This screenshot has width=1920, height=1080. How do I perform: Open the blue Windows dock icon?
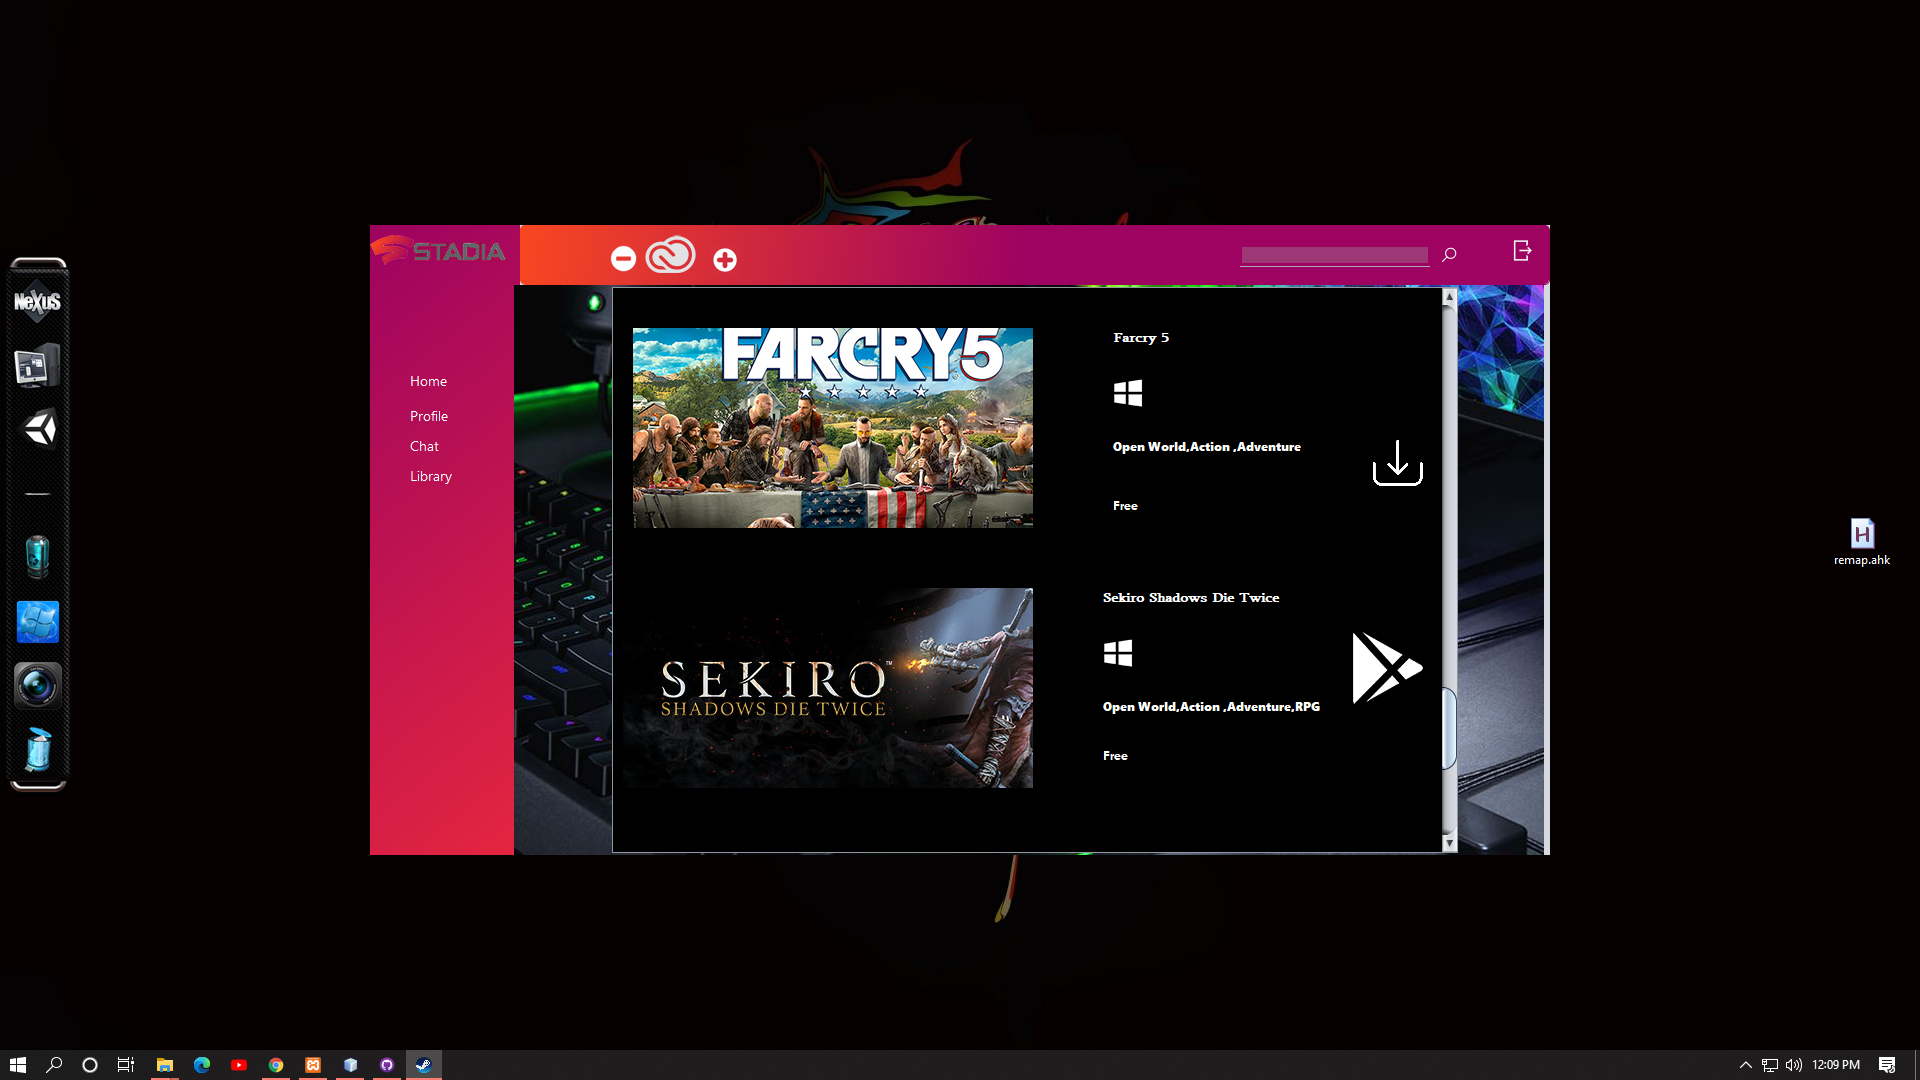click(38, 622)
